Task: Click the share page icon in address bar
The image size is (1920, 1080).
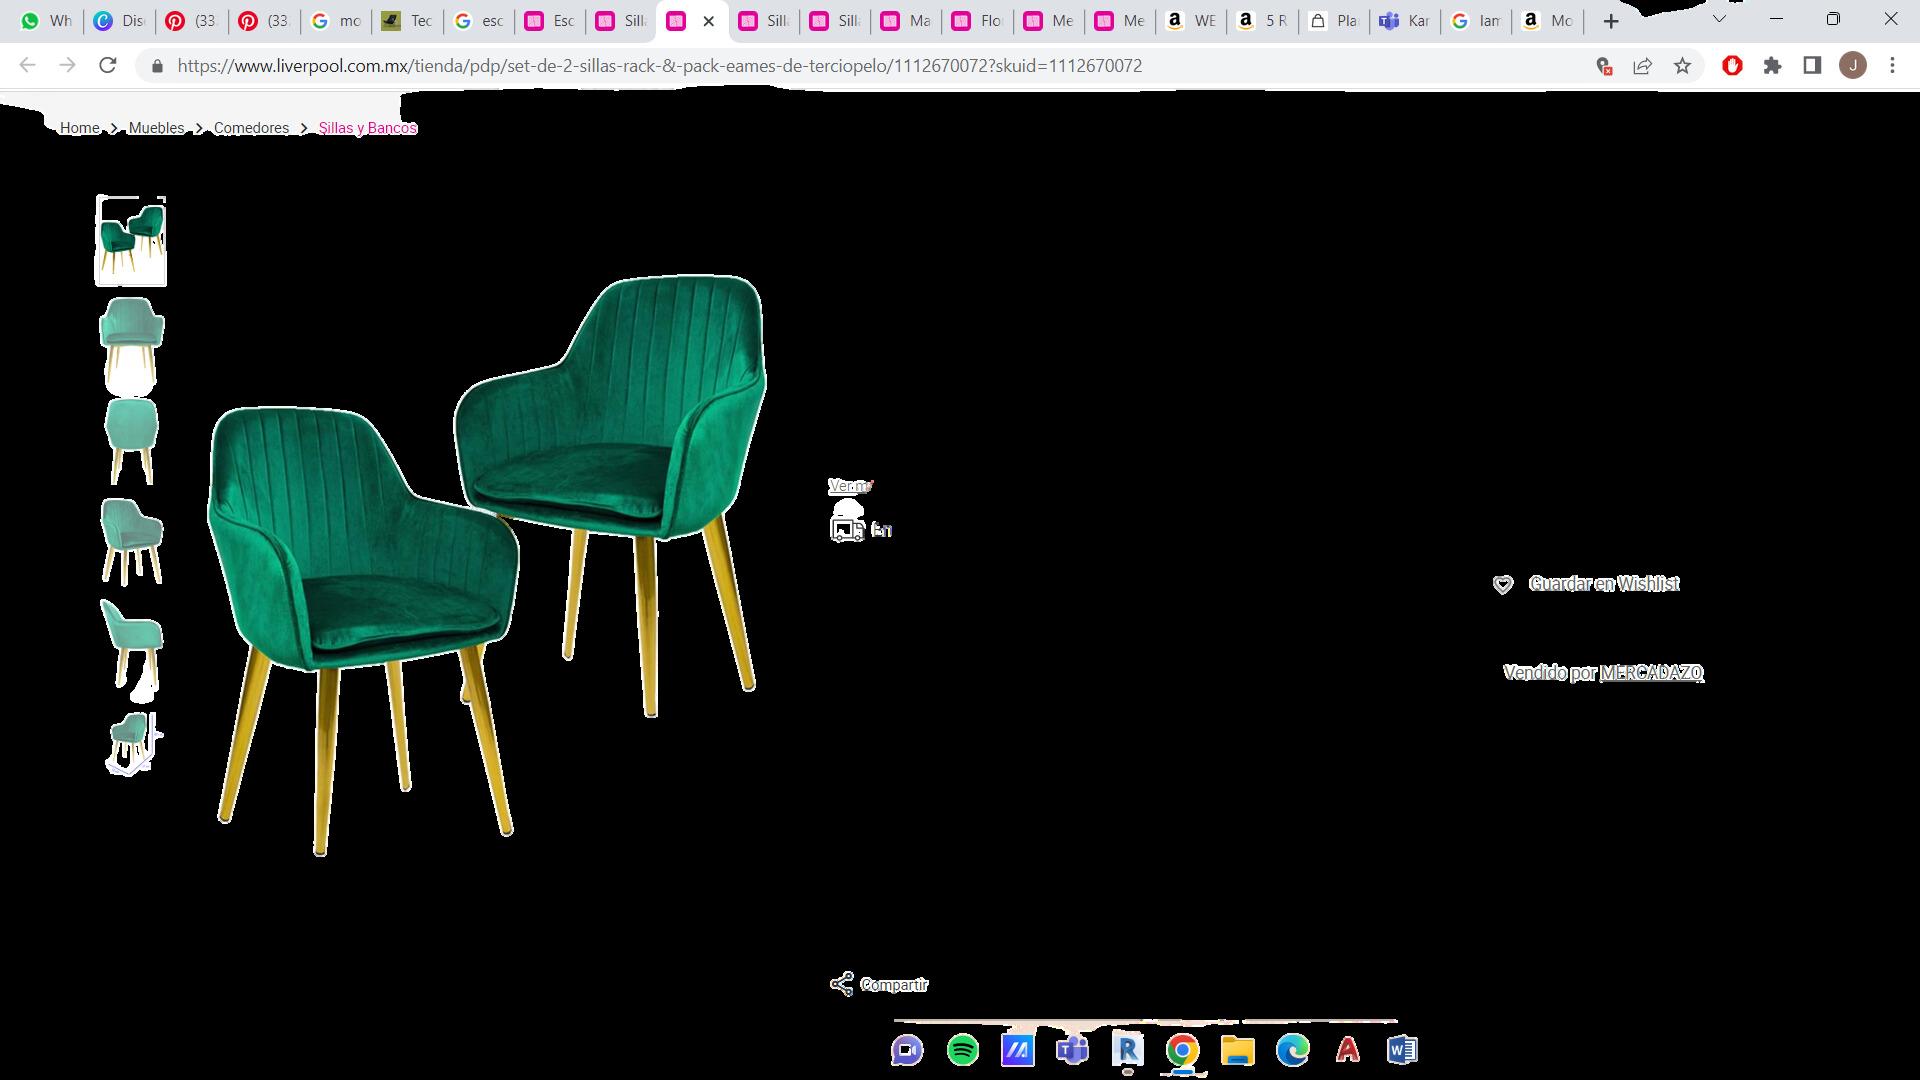Action: point(1642,66)
